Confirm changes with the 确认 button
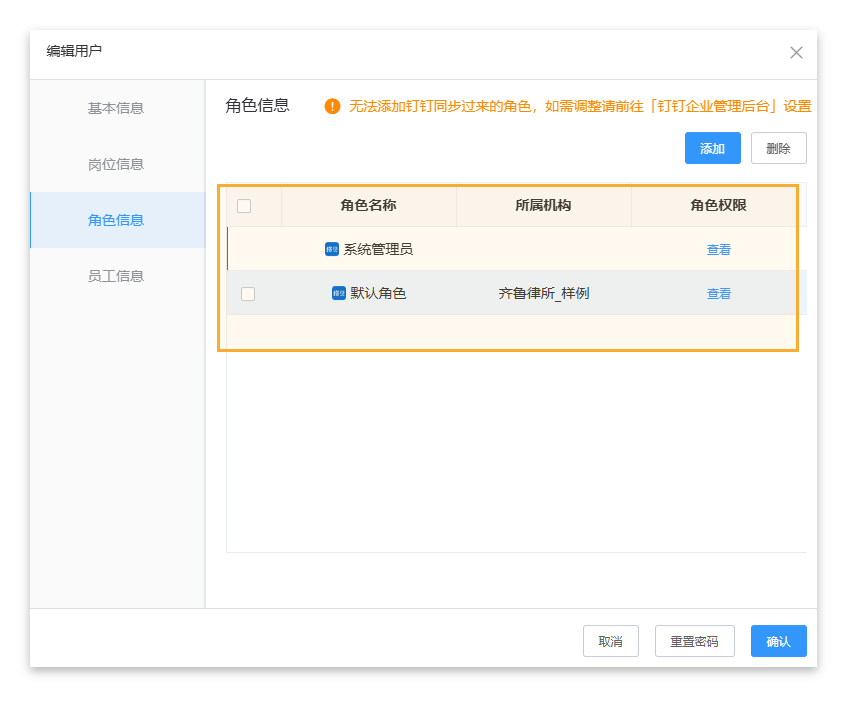This screenshot has width=842, height=703. coord(778,641)
